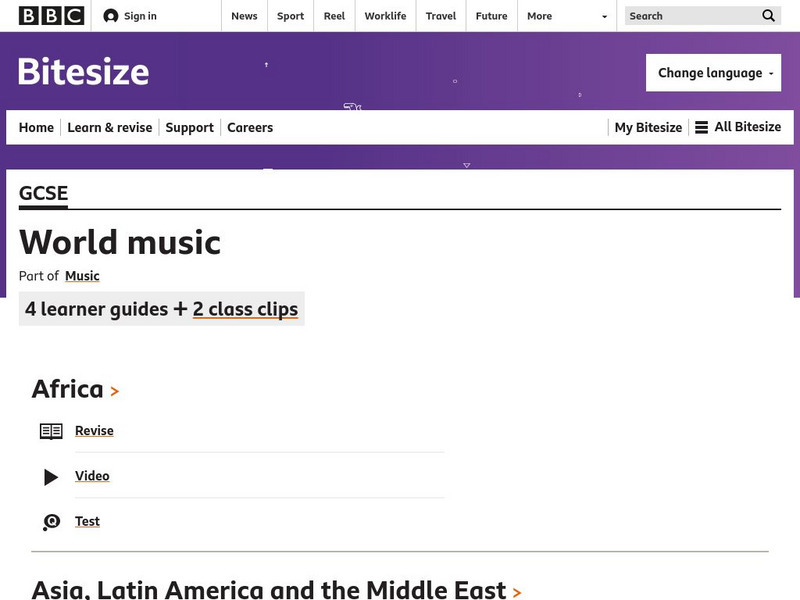Open the Careers menu item
The height and width of the screenshot is (600, 800).
[250, 128]
